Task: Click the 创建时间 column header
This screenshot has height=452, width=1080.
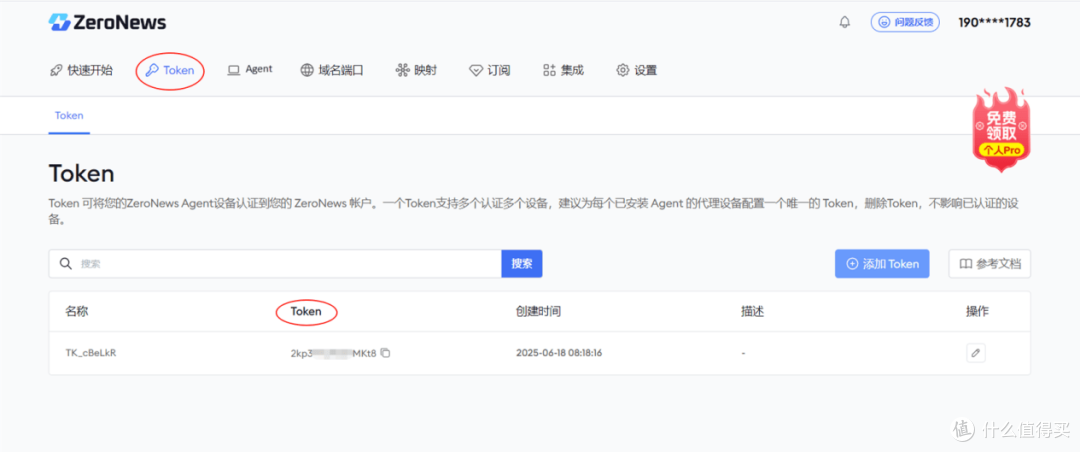Action: (538, 311)
